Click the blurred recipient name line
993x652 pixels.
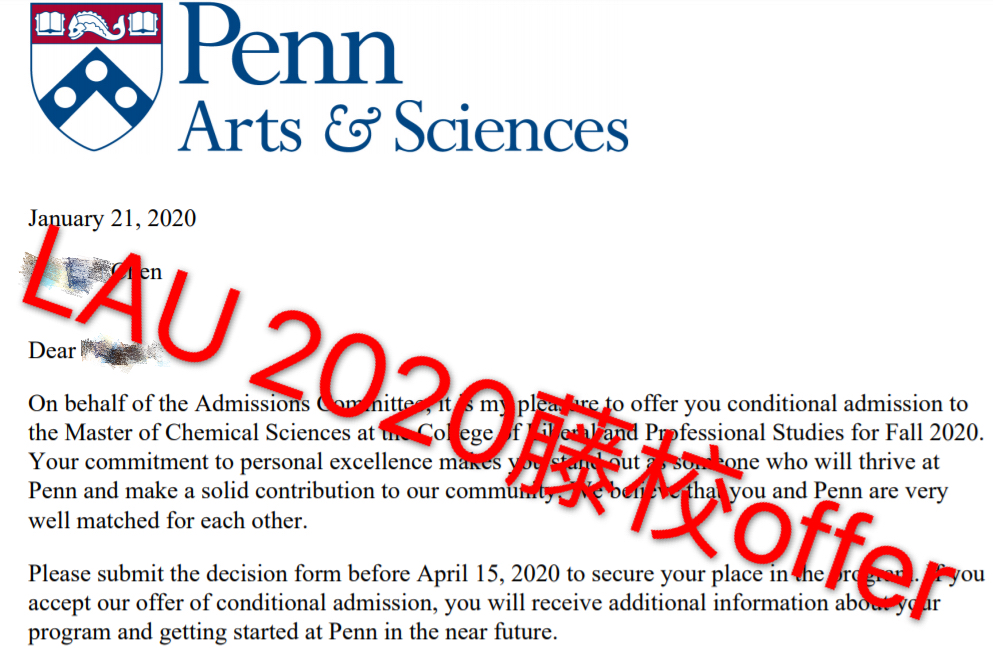(x=92, y=272)
